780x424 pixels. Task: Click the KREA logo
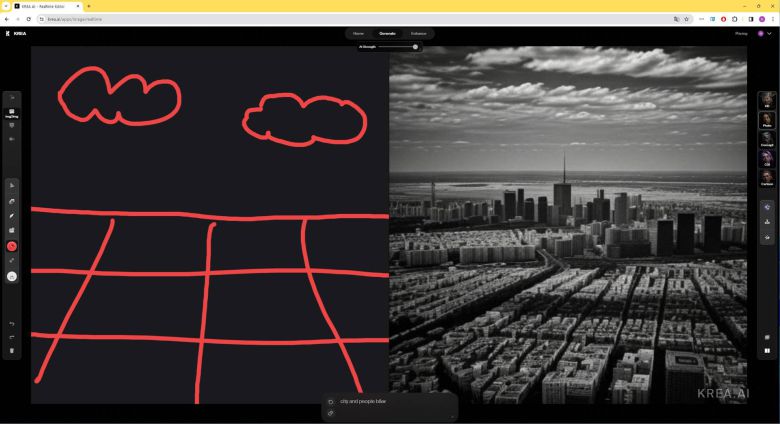coord(15,33)
